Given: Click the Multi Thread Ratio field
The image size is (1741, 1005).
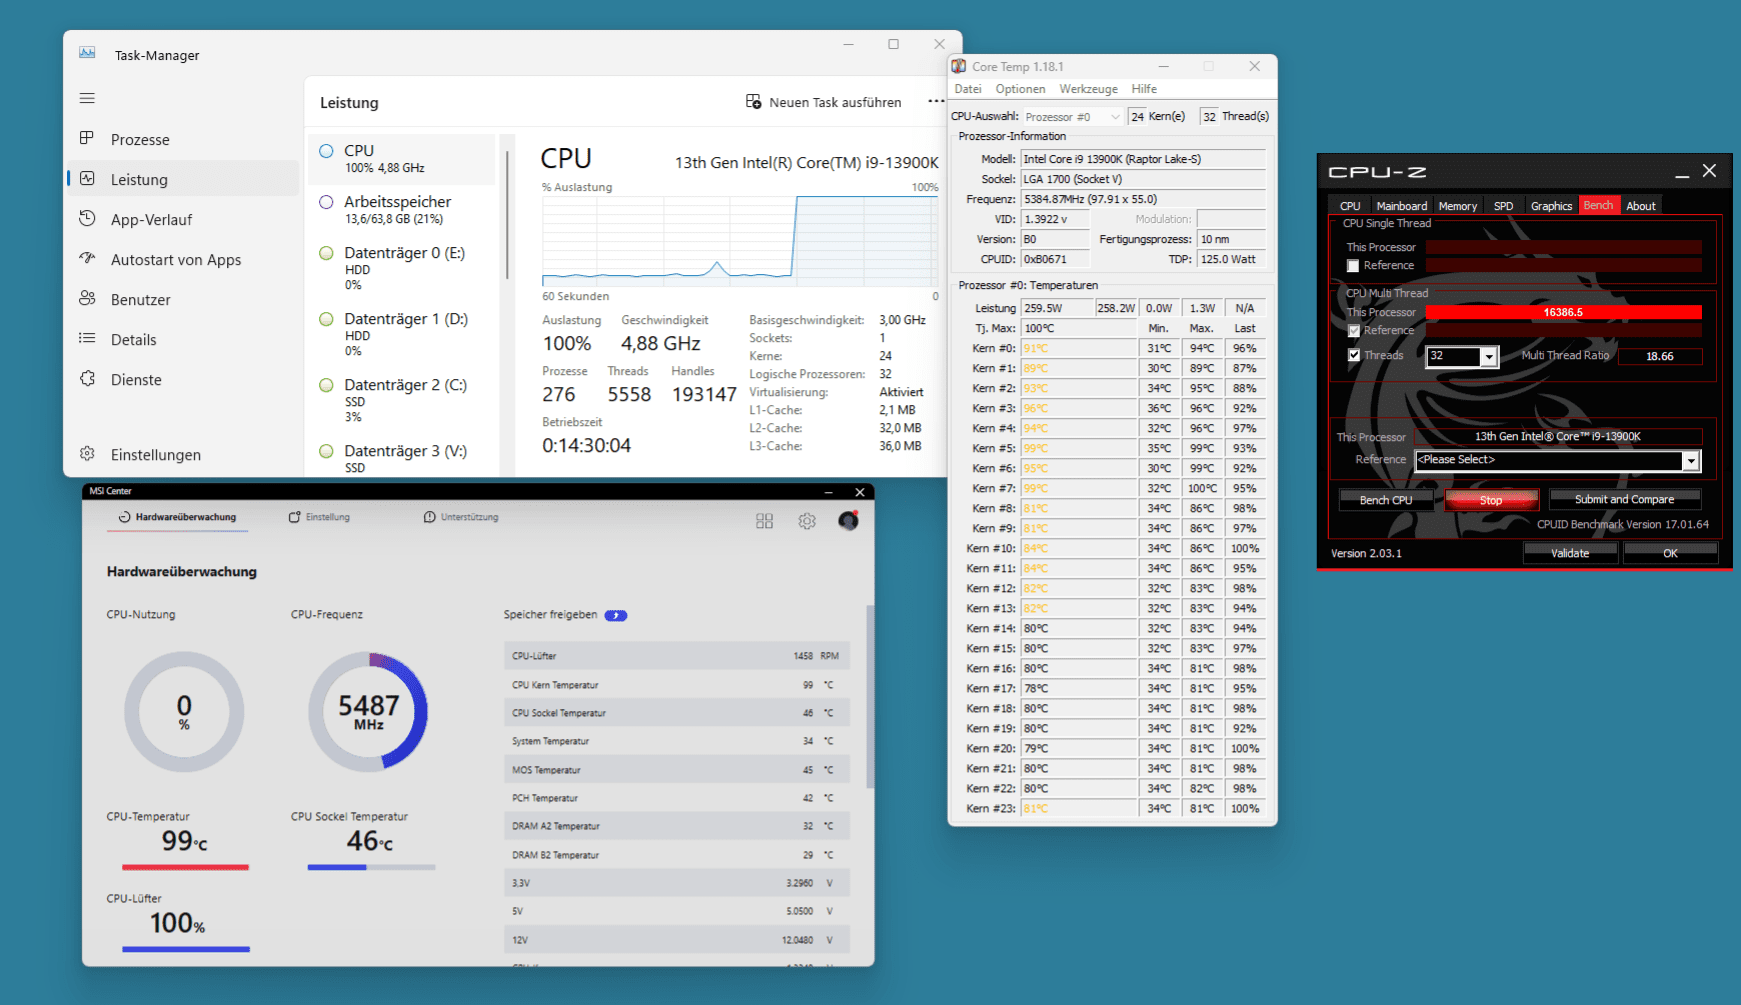Looking at the screenshot, I should click(1660, 356).
